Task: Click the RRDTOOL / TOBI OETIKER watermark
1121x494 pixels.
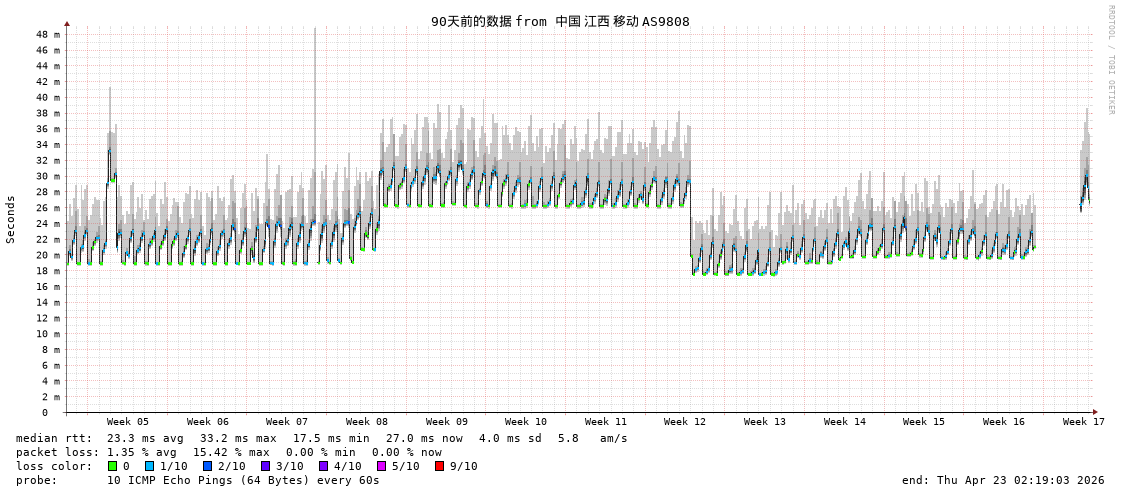Action: pyautogui.click(x=1110, y=60)
